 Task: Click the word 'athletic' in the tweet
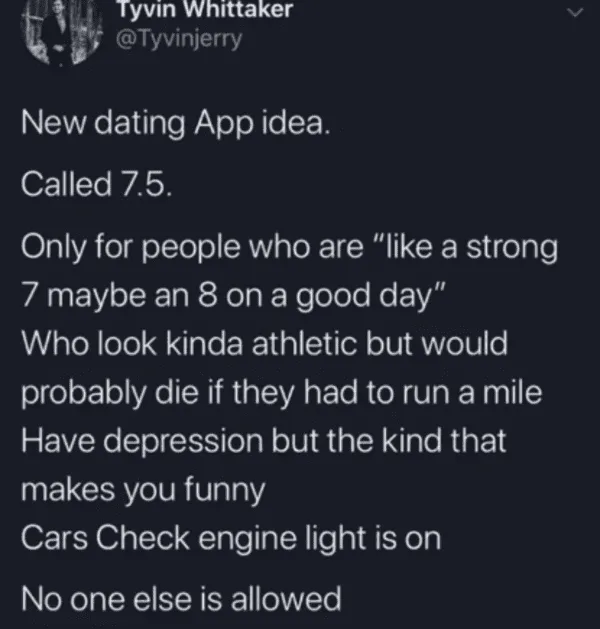pyautogui.click(x=304, y=343)
